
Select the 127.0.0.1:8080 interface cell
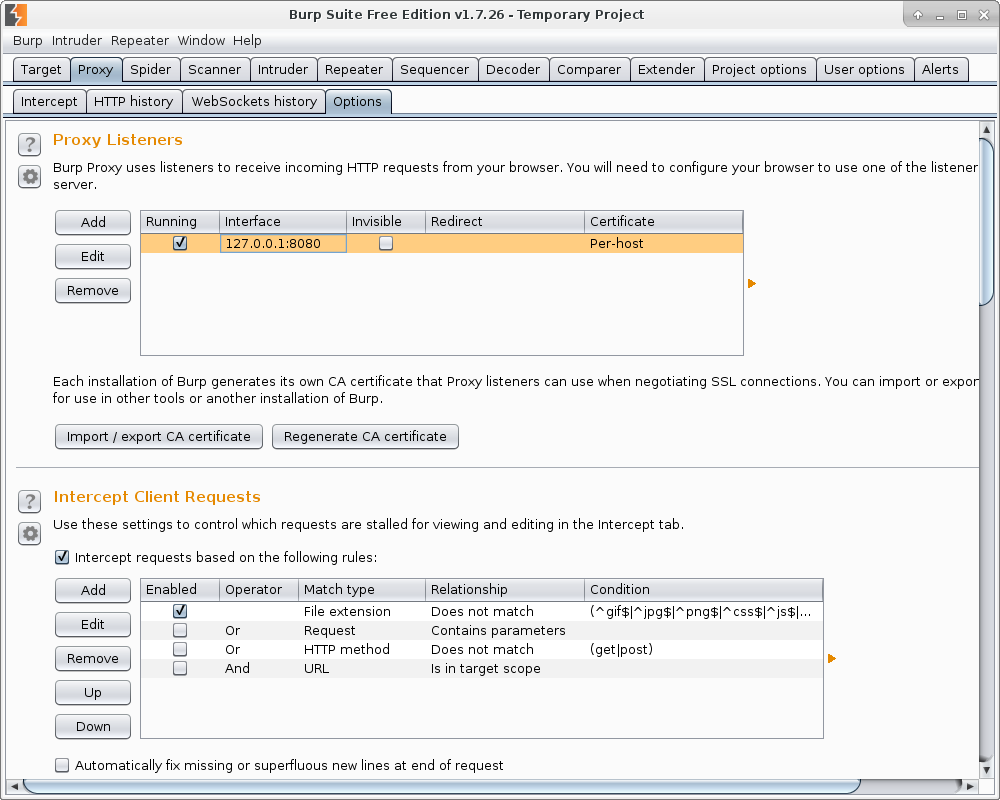(x=283, y=243)
